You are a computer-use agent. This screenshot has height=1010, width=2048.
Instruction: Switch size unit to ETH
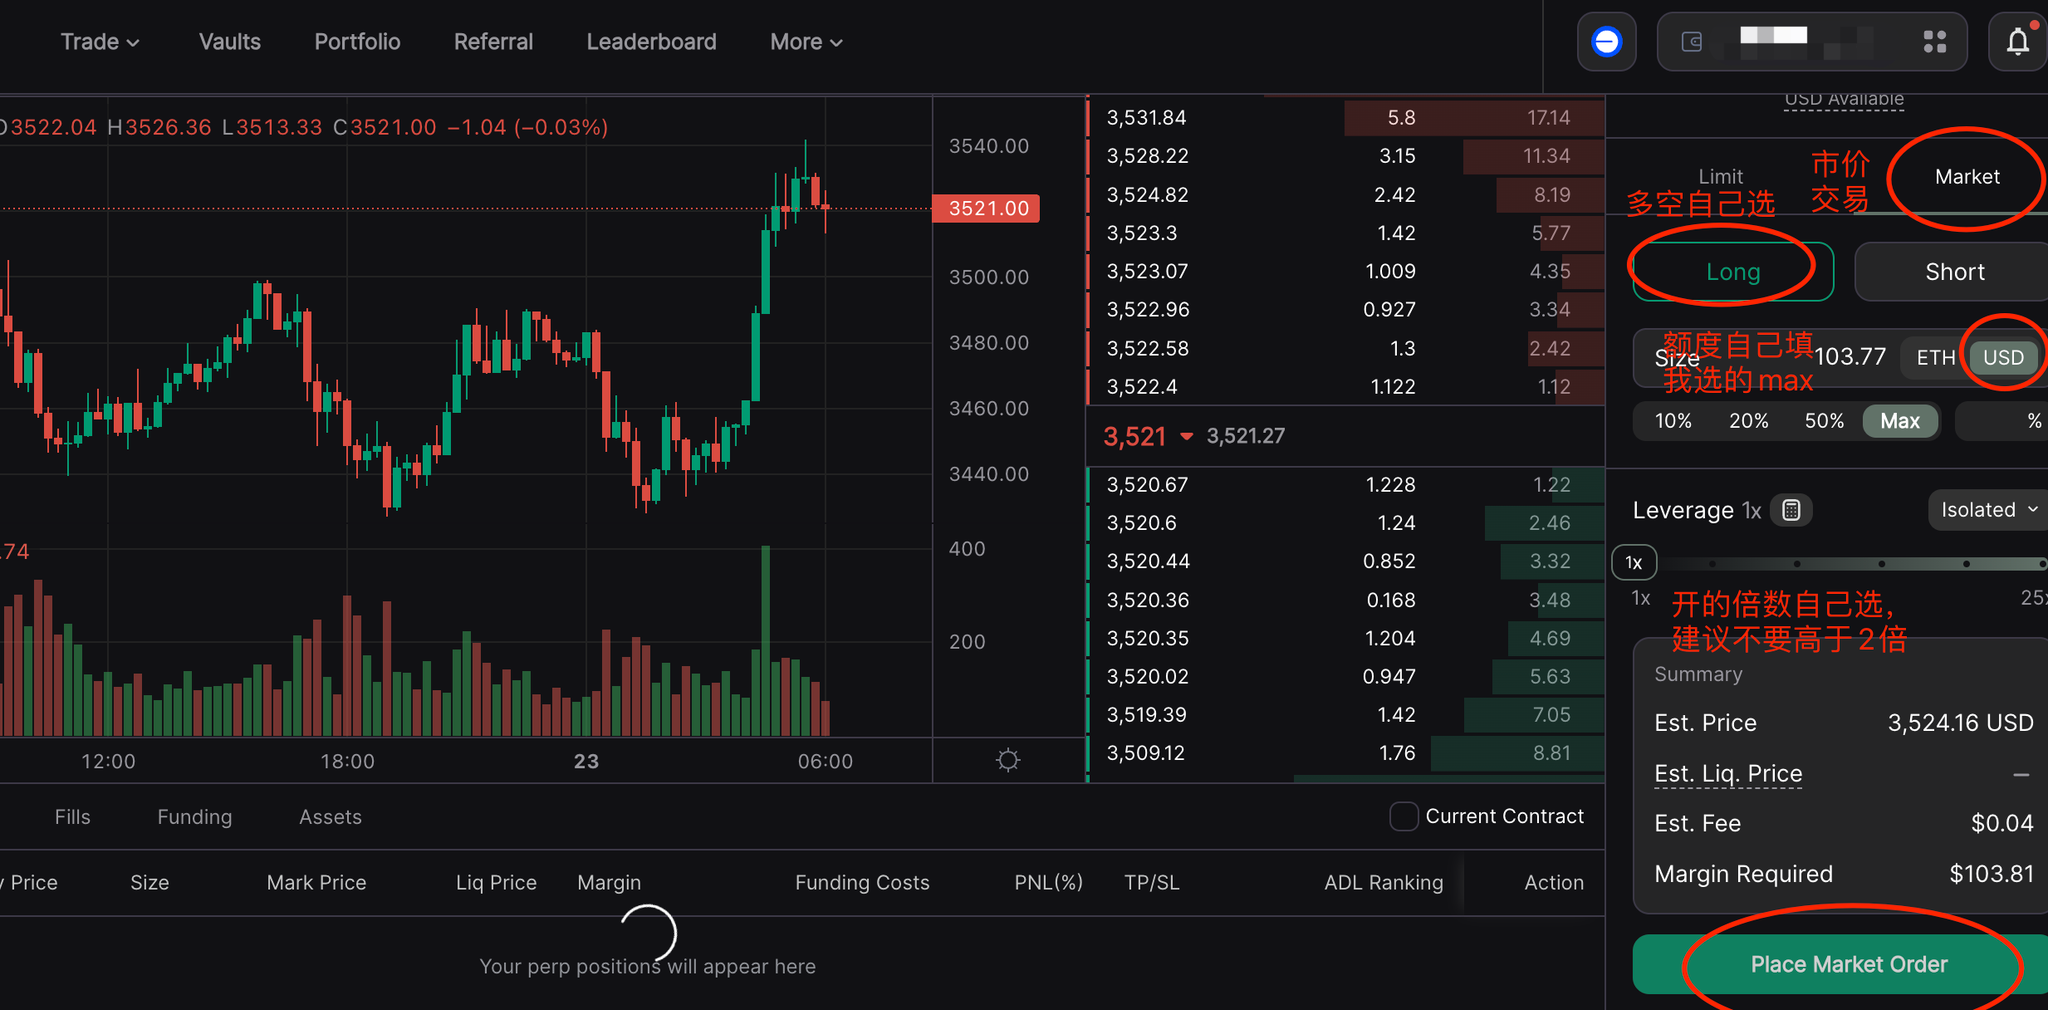(x=1935, y=358)
